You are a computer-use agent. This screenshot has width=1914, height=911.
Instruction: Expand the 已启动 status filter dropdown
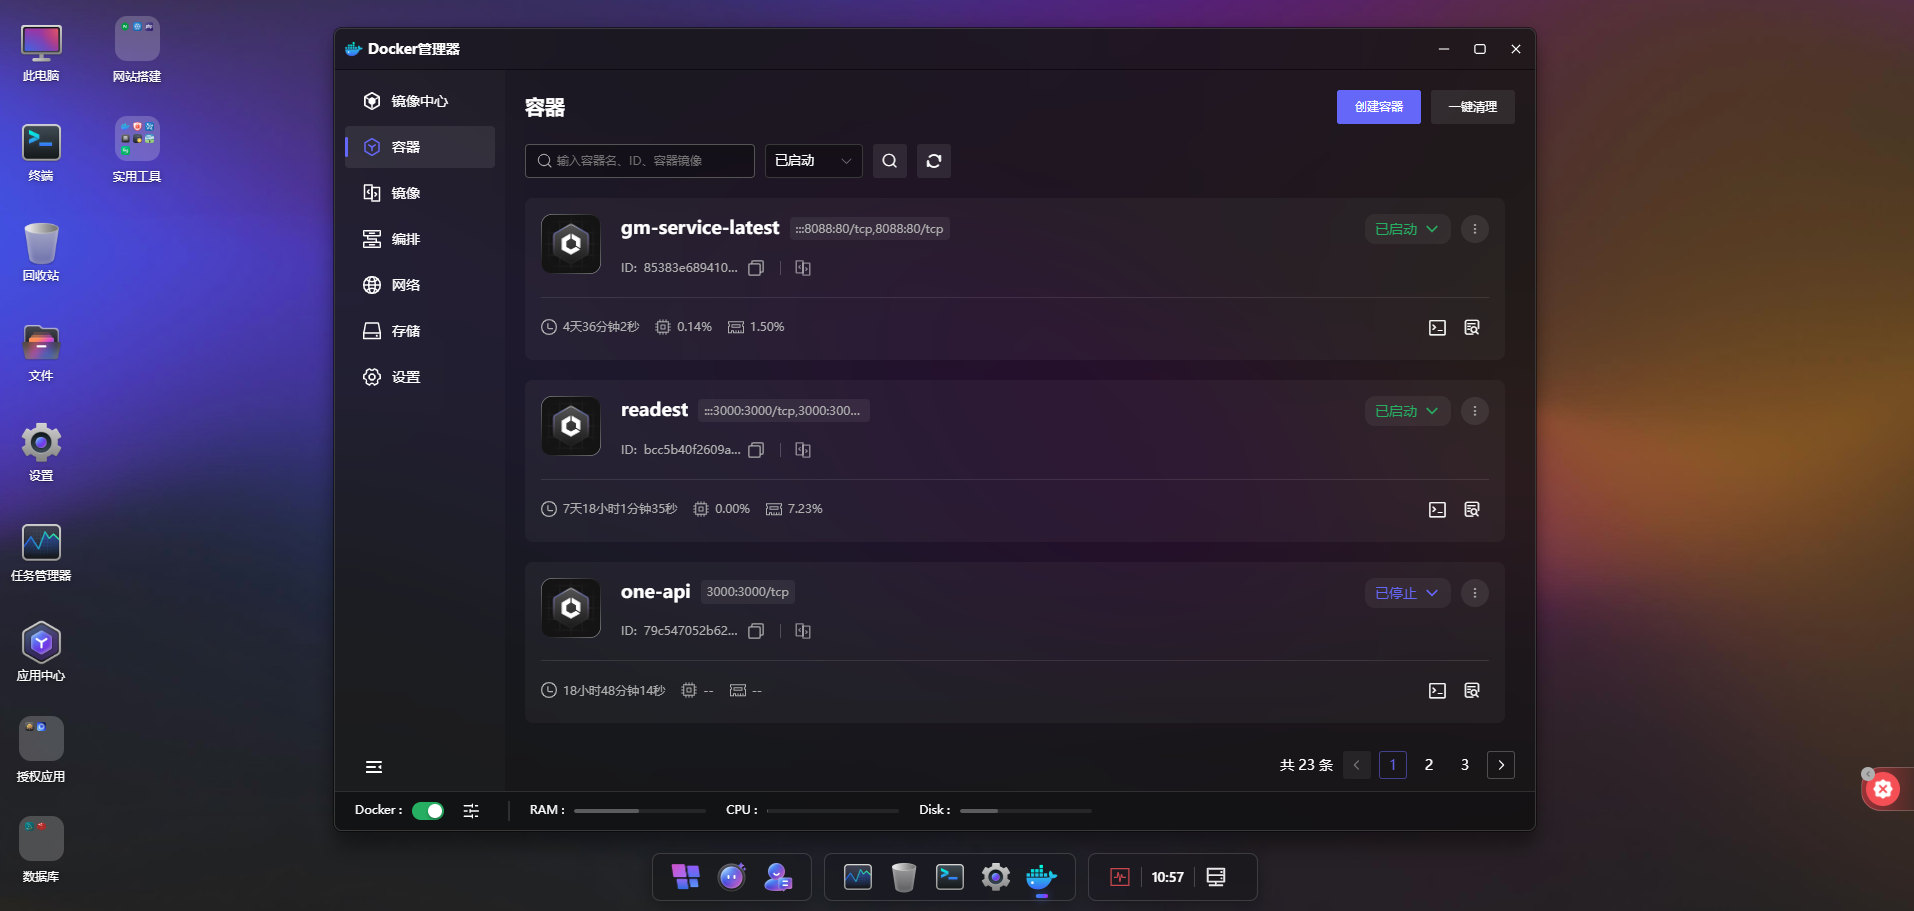[813, 161]
